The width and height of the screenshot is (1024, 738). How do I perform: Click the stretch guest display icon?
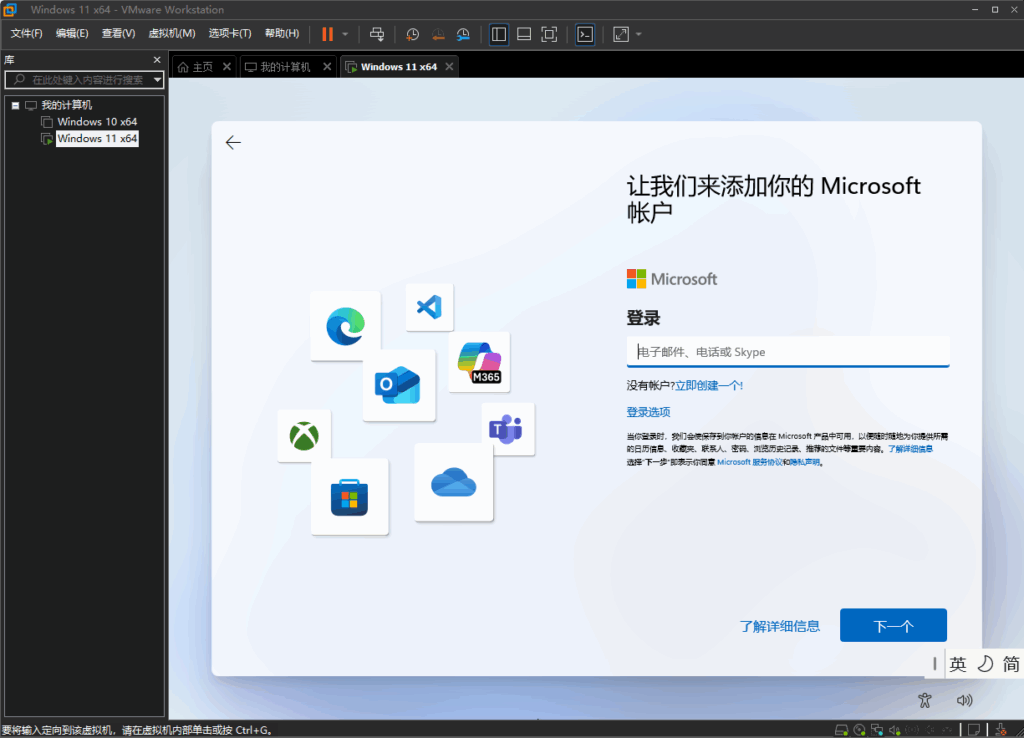(621, 34)
